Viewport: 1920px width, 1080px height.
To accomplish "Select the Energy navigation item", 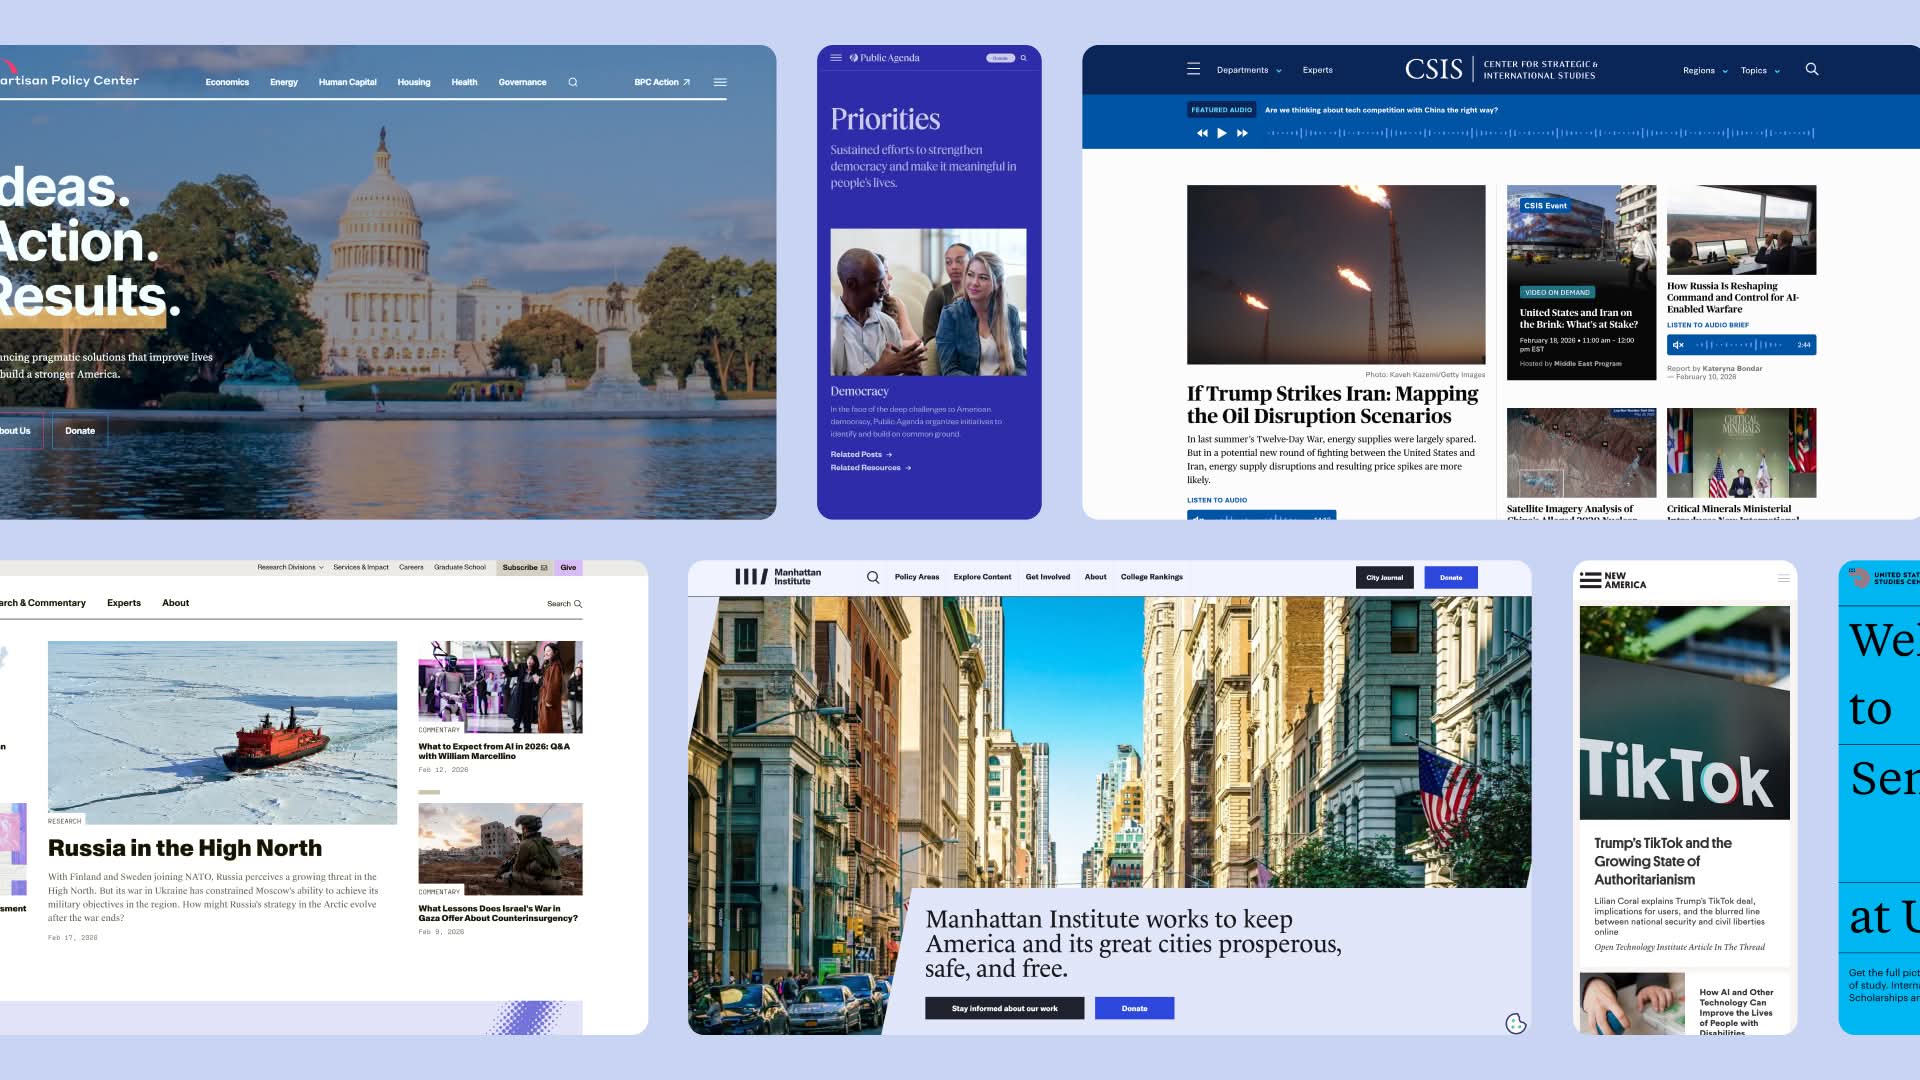I will pos(284,82).
